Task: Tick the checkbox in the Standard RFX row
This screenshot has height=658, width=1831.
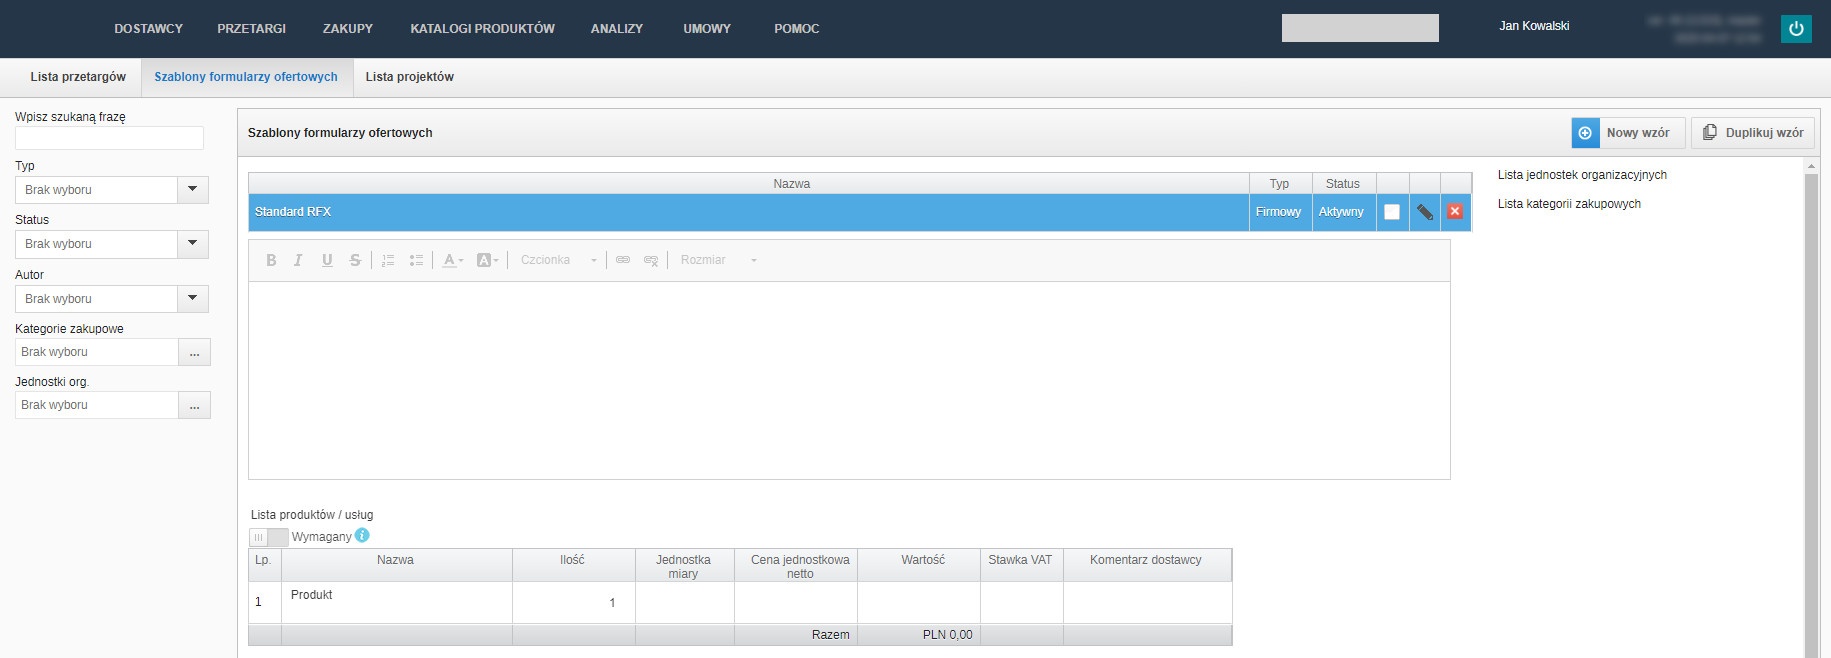Action: 1391,212
